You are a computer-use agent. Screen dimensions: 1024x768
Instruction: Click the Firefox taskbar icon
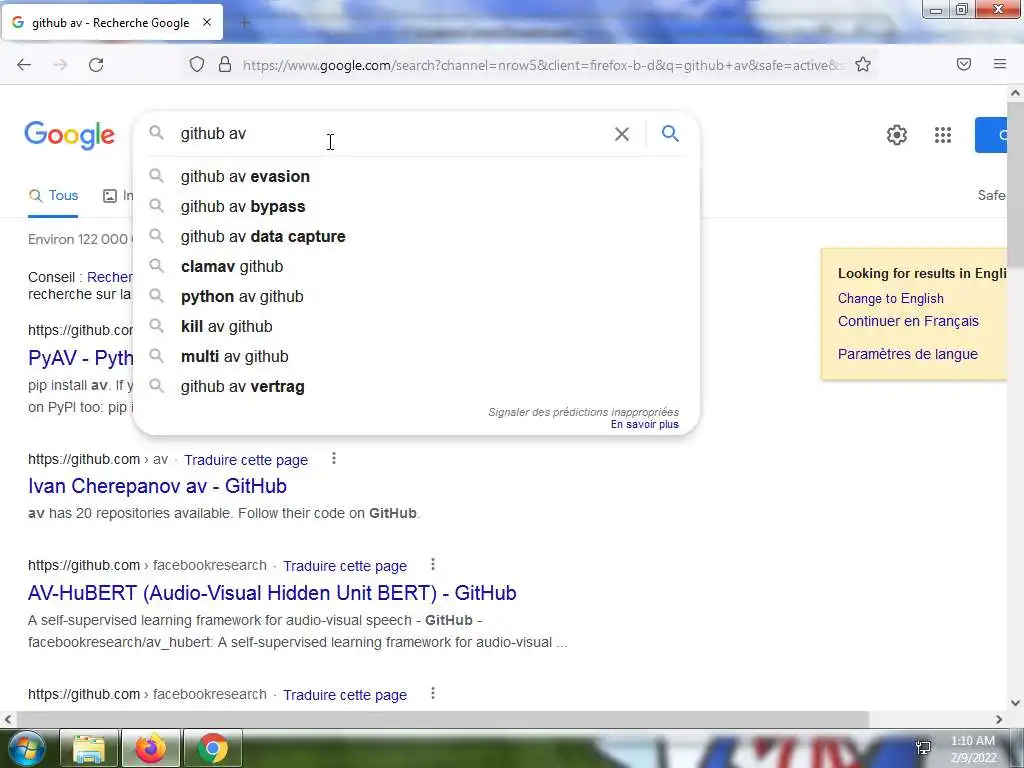click(x=151, y=749)
